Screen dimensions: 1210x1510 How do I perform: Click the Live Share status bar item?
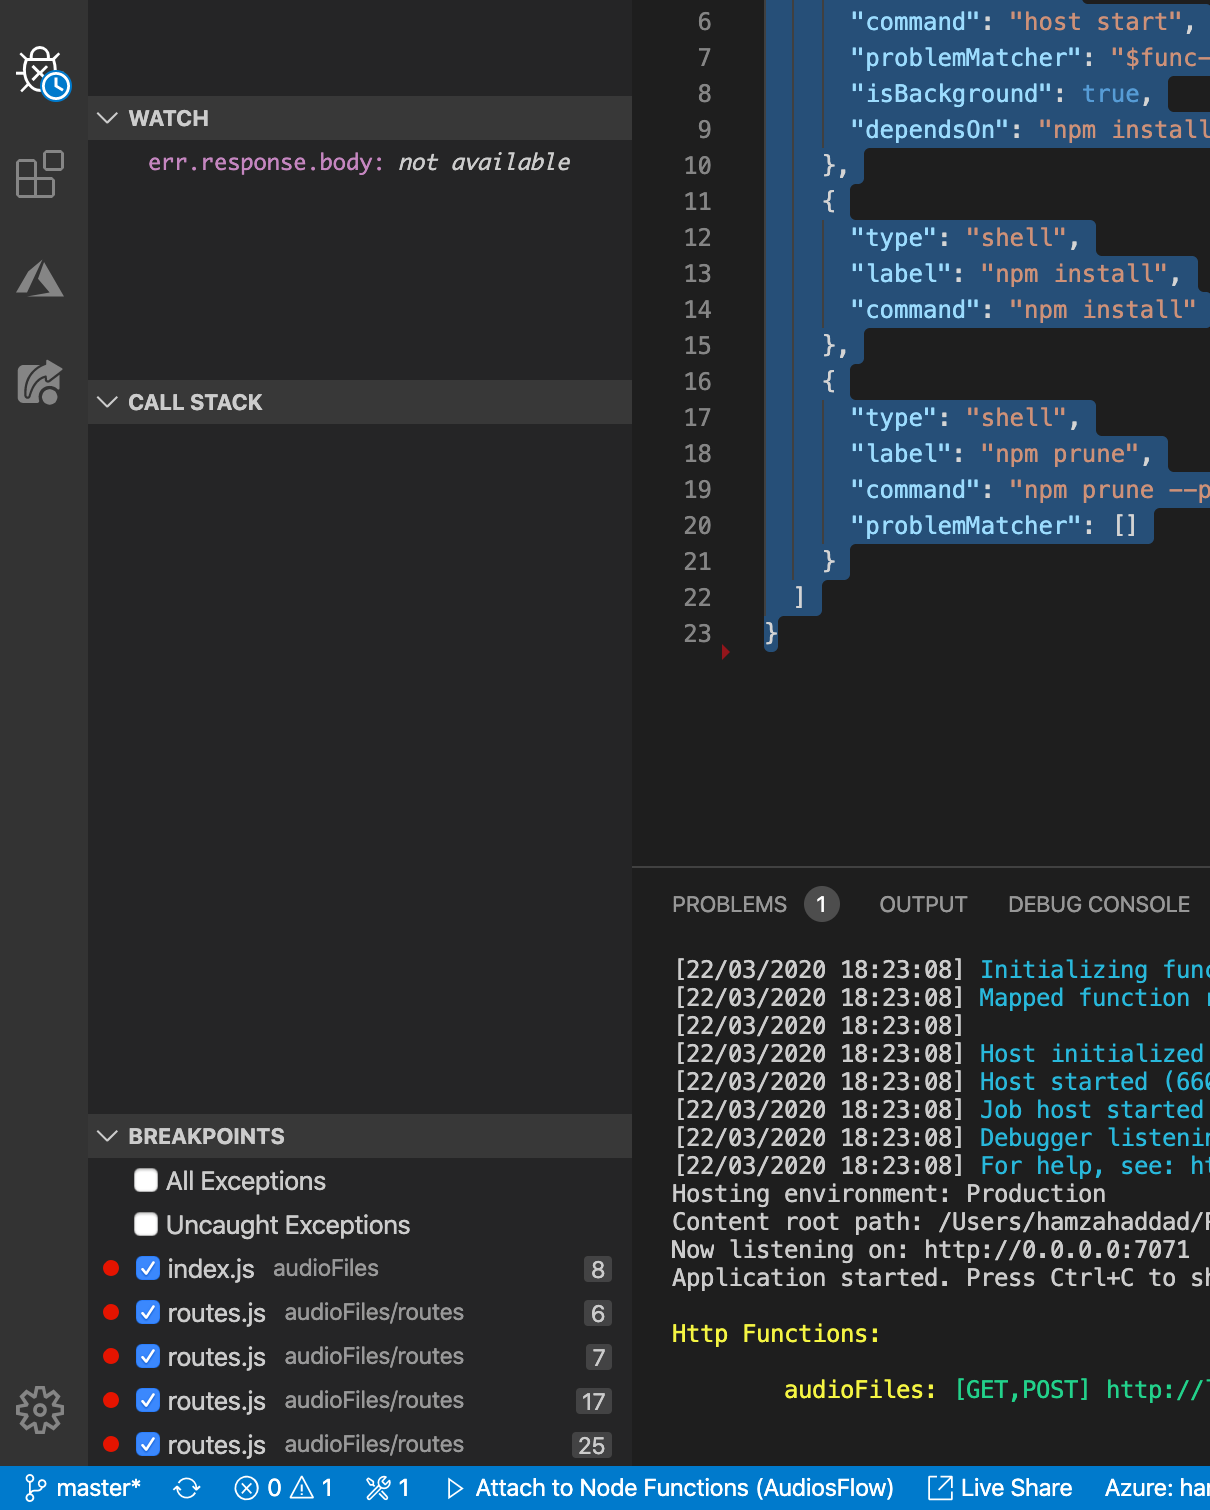coord(1000,1488)
